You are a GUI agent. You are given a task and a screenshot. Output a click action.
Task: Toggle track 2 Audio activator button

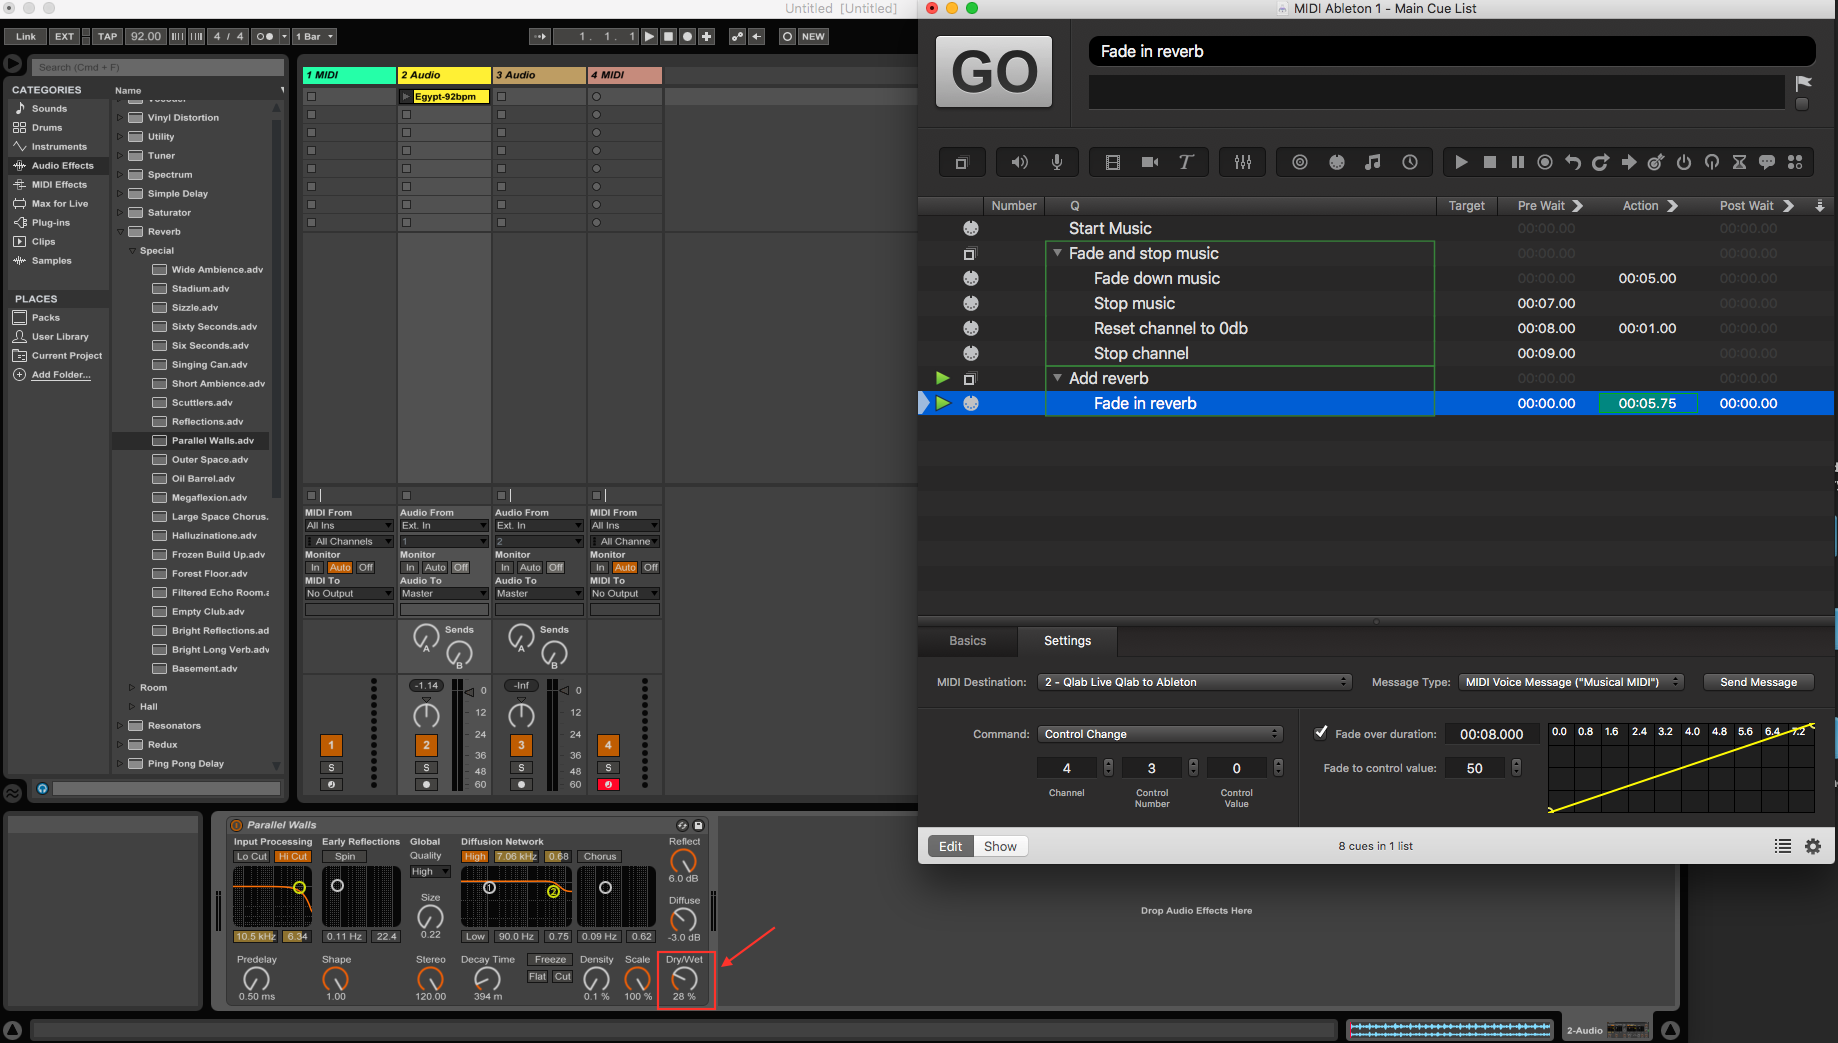click(426, 745)
